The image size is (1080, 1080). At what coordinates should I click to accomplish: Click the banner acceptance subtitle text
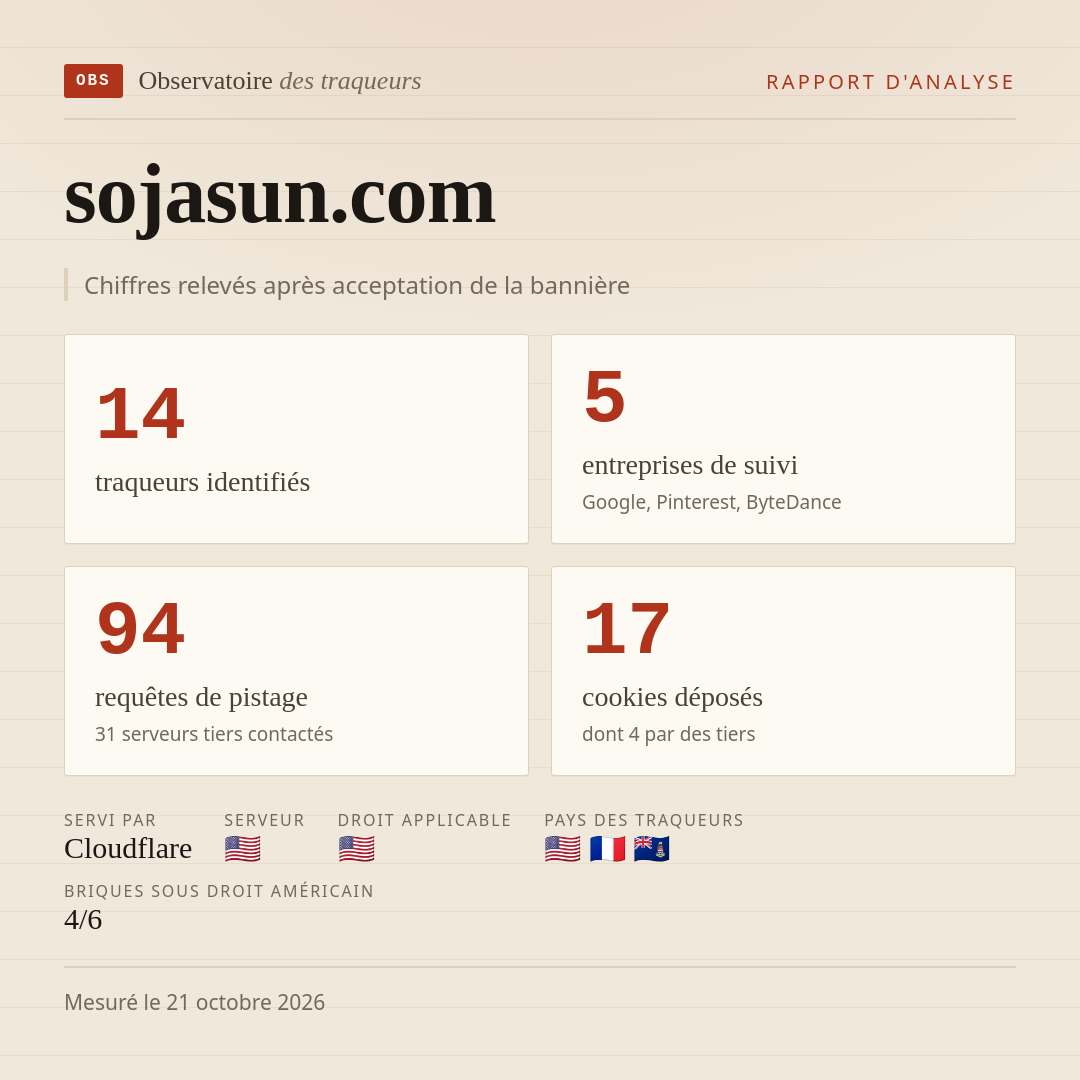(x=357, y=285)
